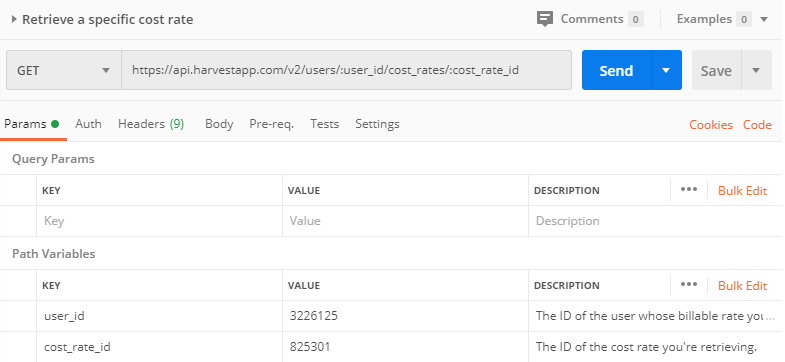The width and height of the screenshot is (785, 362).
Task: Save the request
Action: point(716,70)
